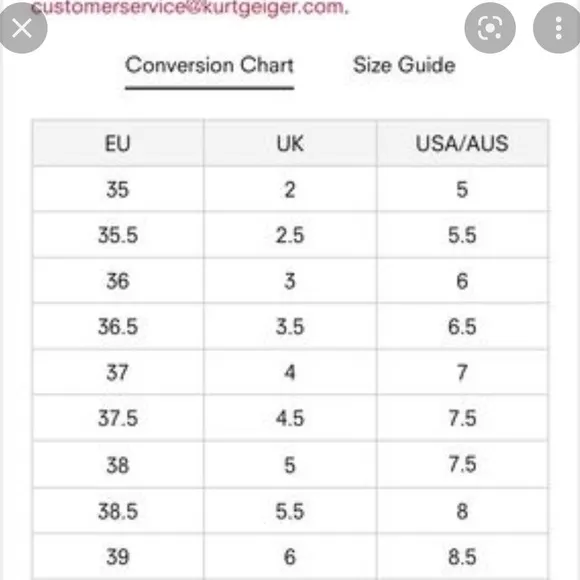Select the EU 38.5 size cell
The height and width of the screenshot is (580, 580).
(118, 511)
